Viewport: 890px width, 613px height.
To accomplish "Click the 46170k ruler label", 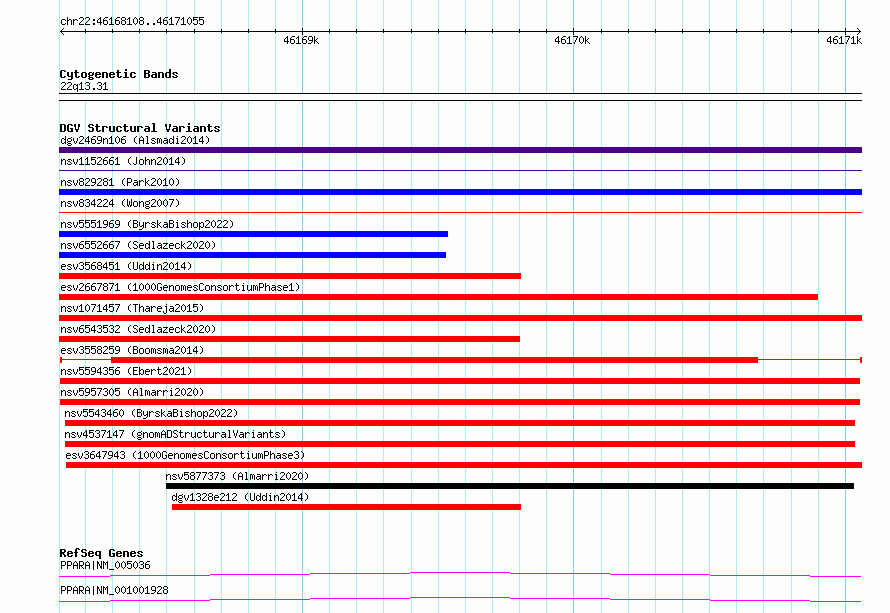I will tap(572, 40).
